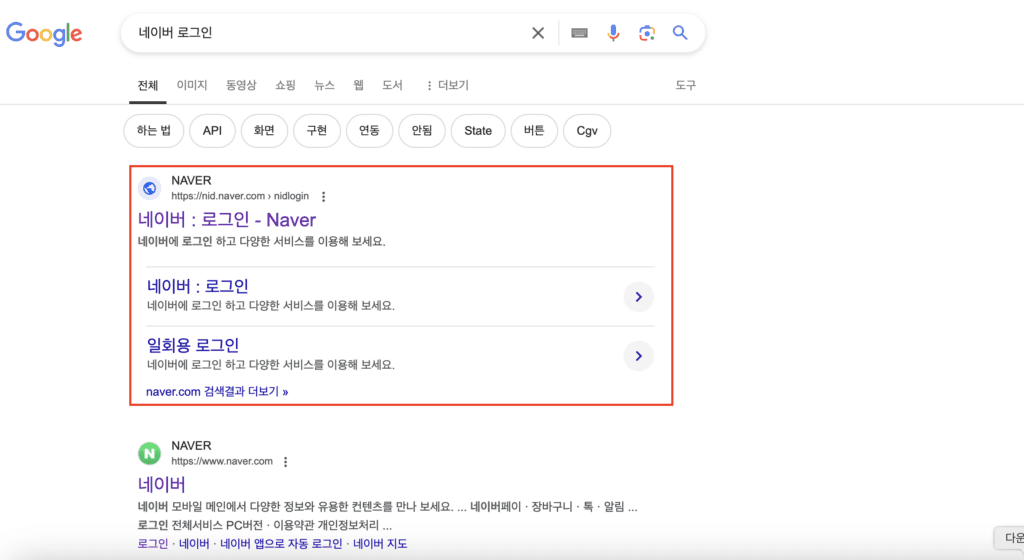Screen dimensions: 1024x560
Task: Click the https://nid.naver.com › nidlogin URL
Action: 240,196
